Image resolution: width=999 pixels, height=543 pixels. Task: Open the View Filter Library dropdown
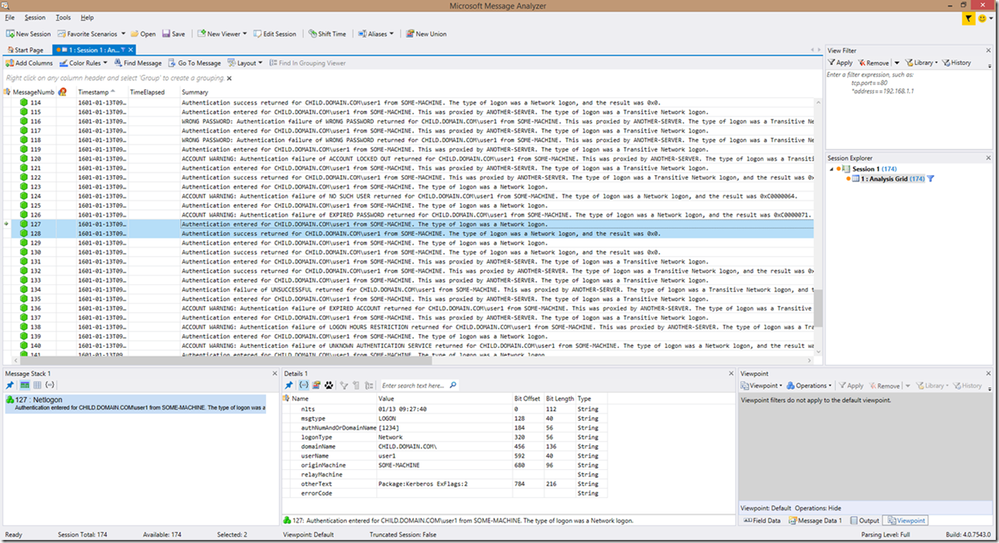[921, 62]
